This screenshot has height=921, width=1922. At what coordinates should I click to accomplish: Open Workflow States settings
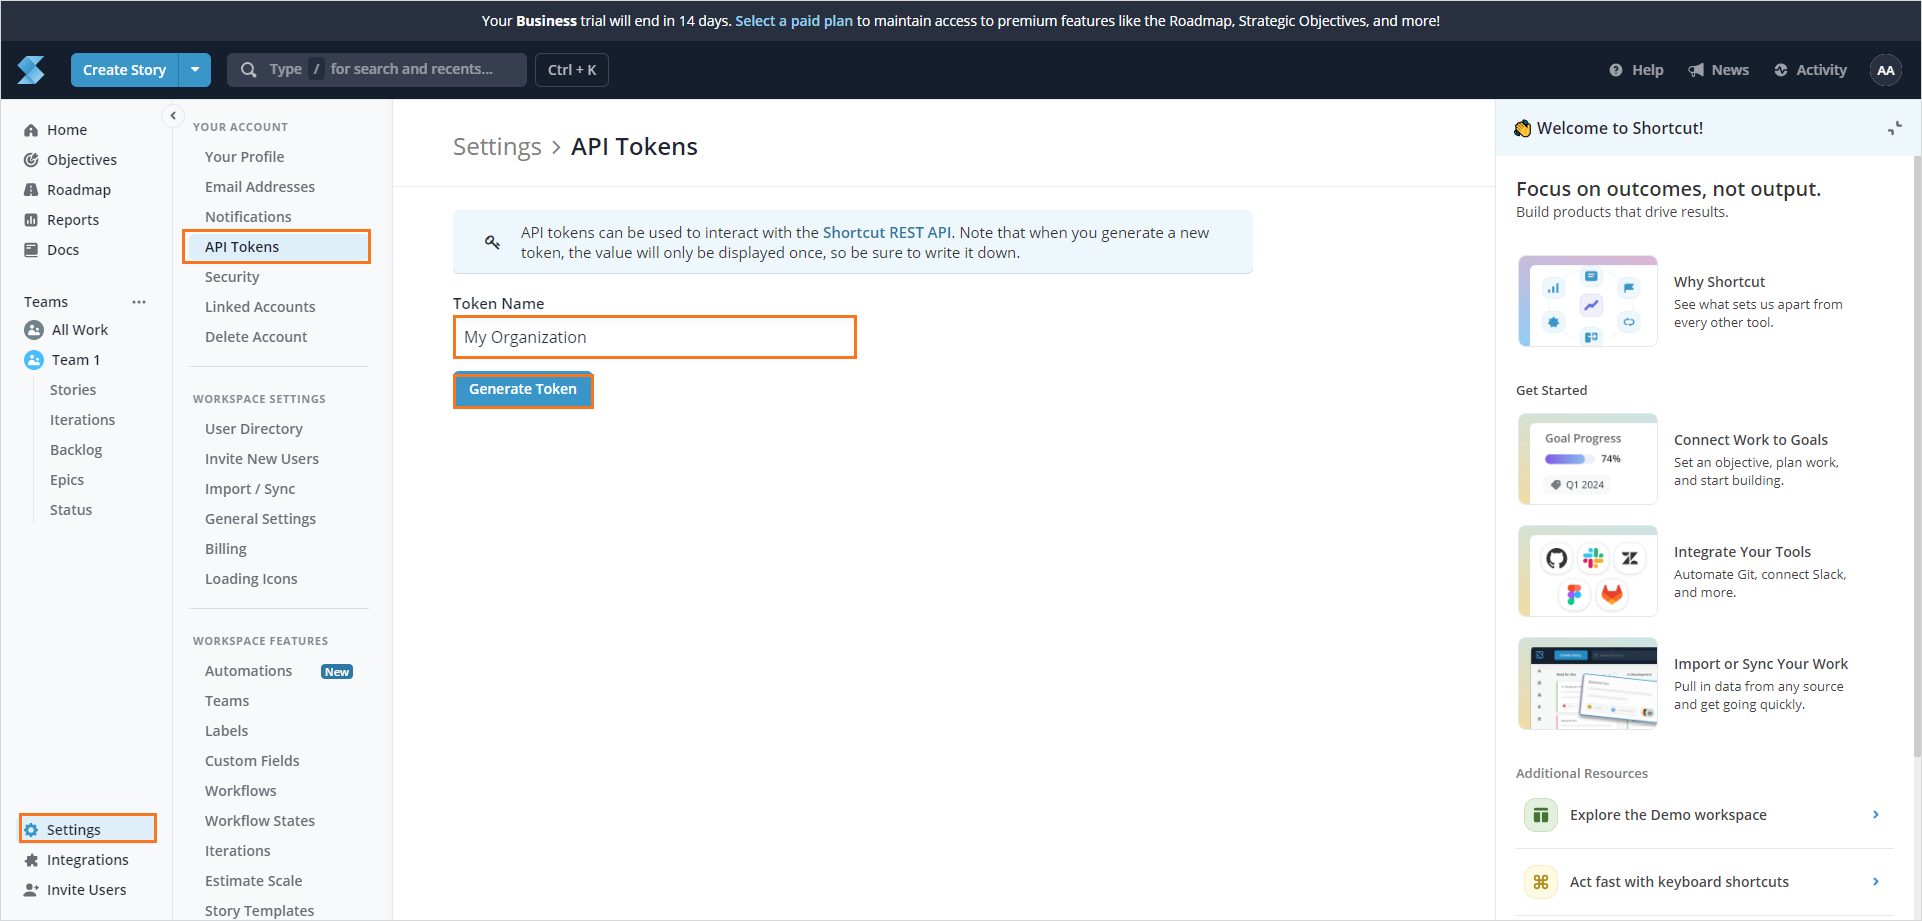tap(260, 821)
